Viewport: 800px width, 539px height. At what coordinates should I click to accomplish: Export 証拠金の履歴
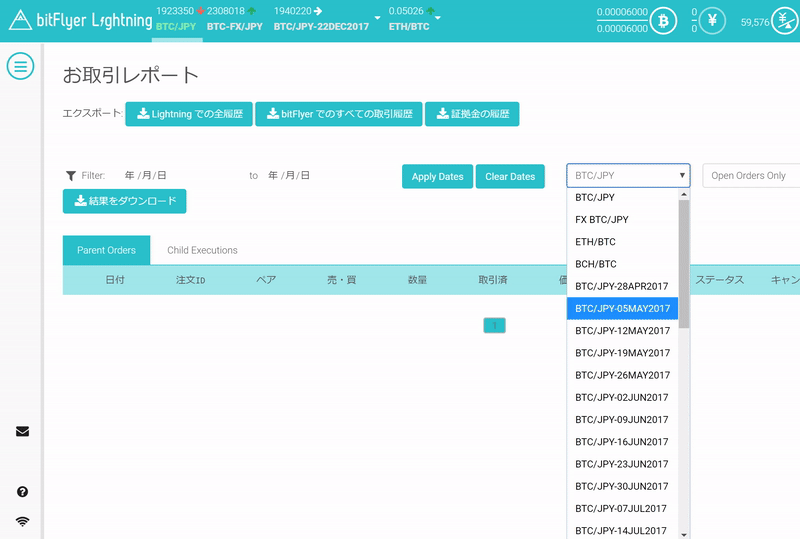tap(472, 114)
